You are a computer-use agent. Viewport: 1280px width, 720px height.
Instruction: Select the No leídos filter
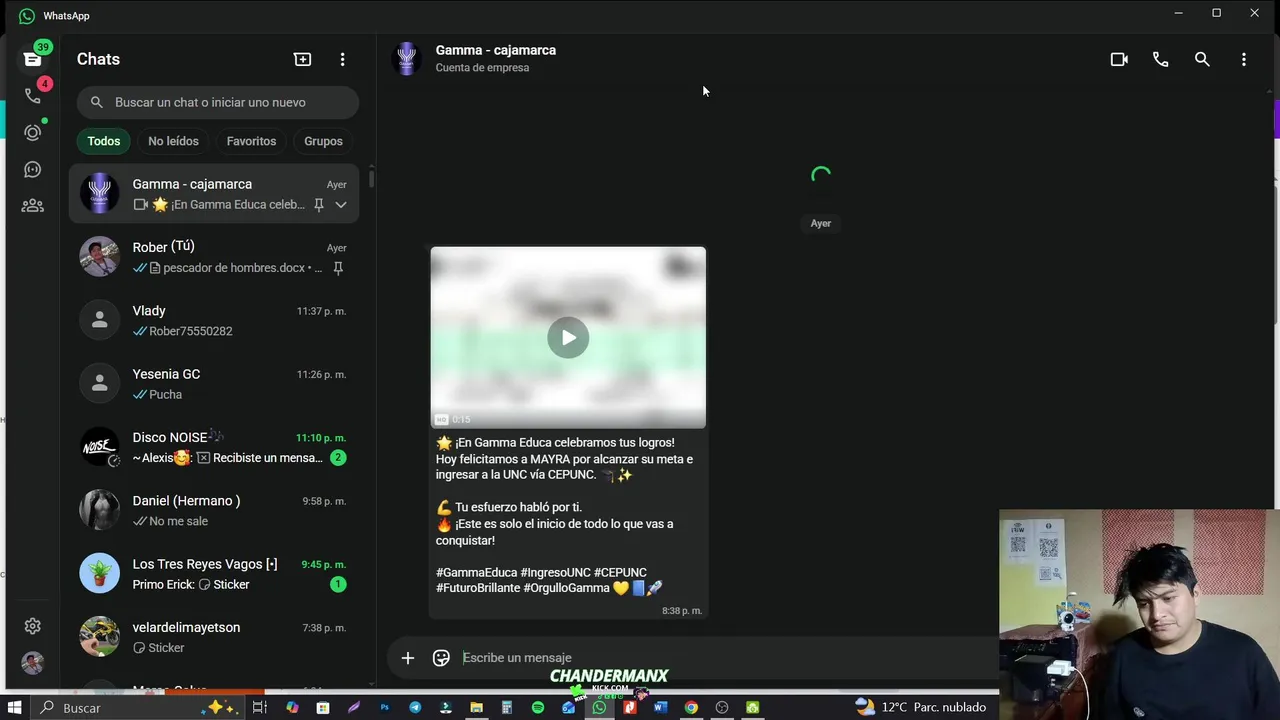[x=173, y=141]
